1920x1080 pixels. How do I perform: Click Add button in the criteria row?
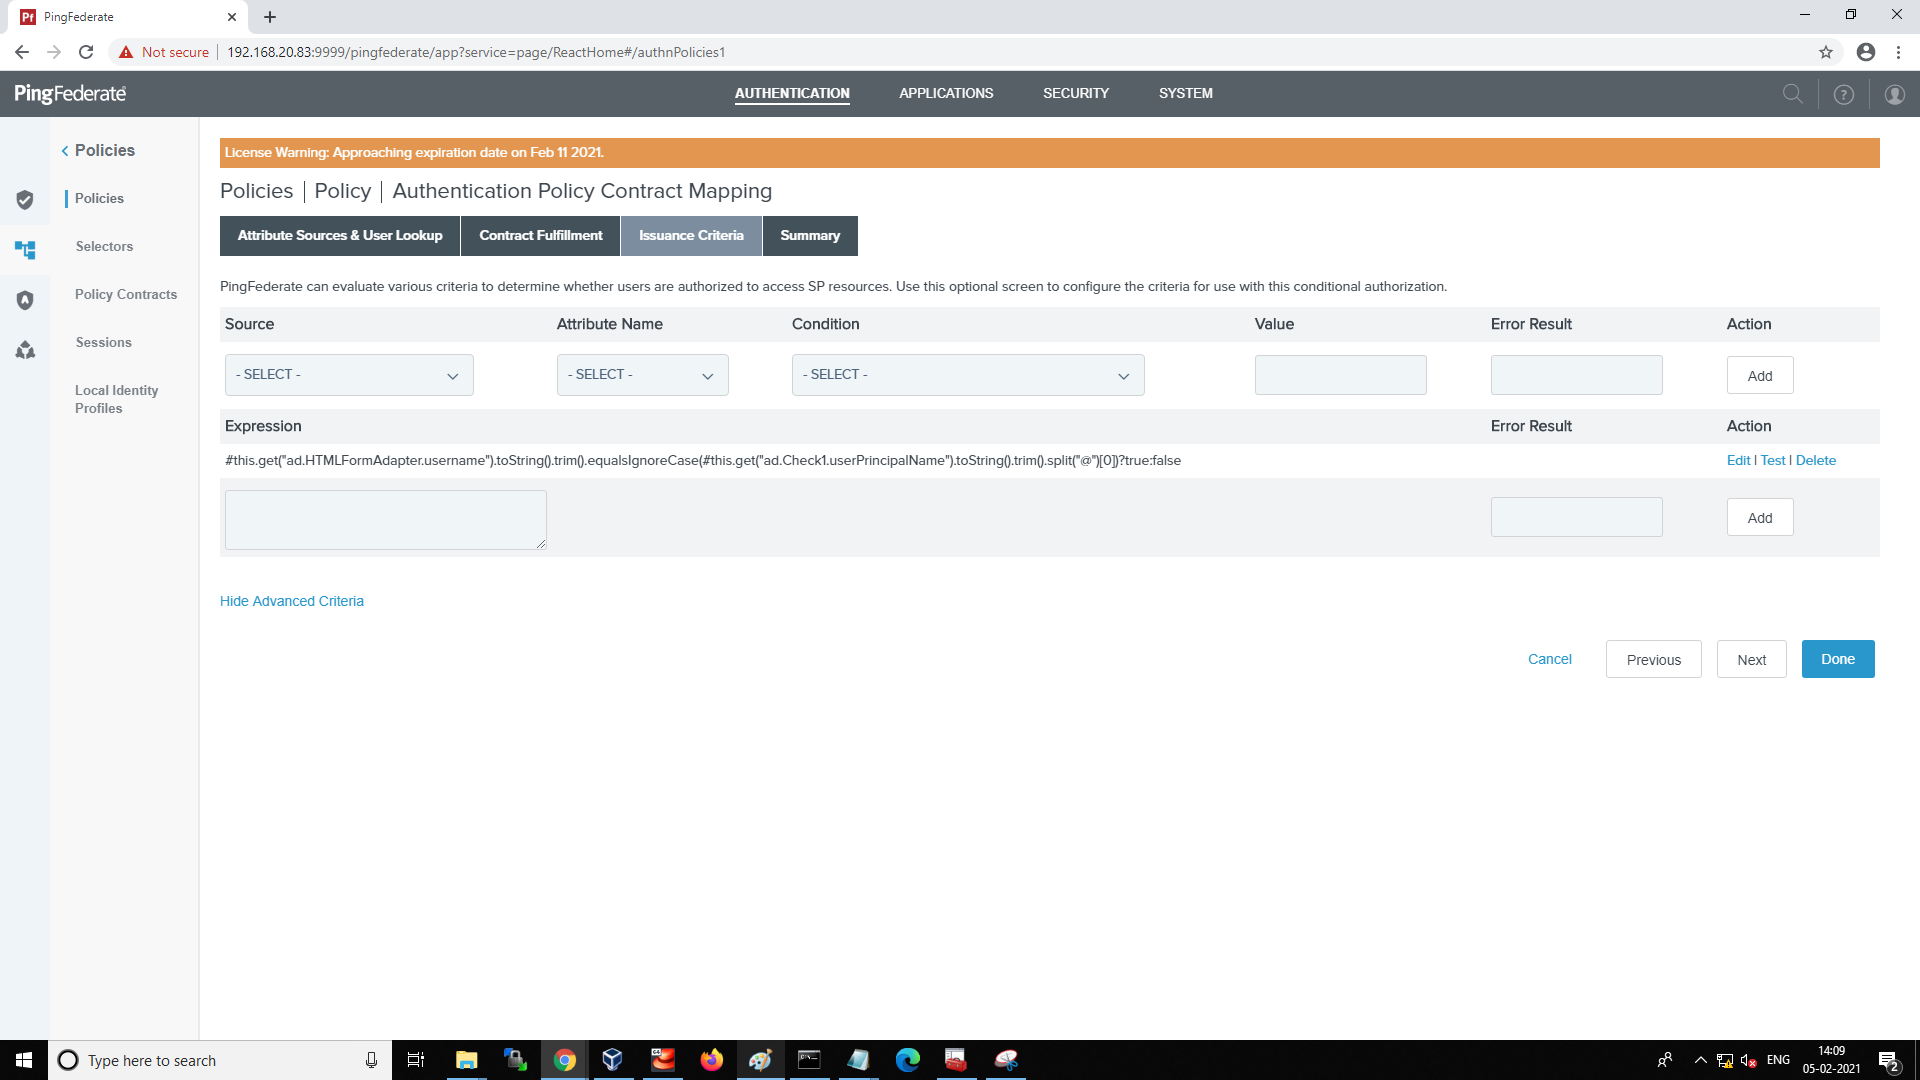1760,376
